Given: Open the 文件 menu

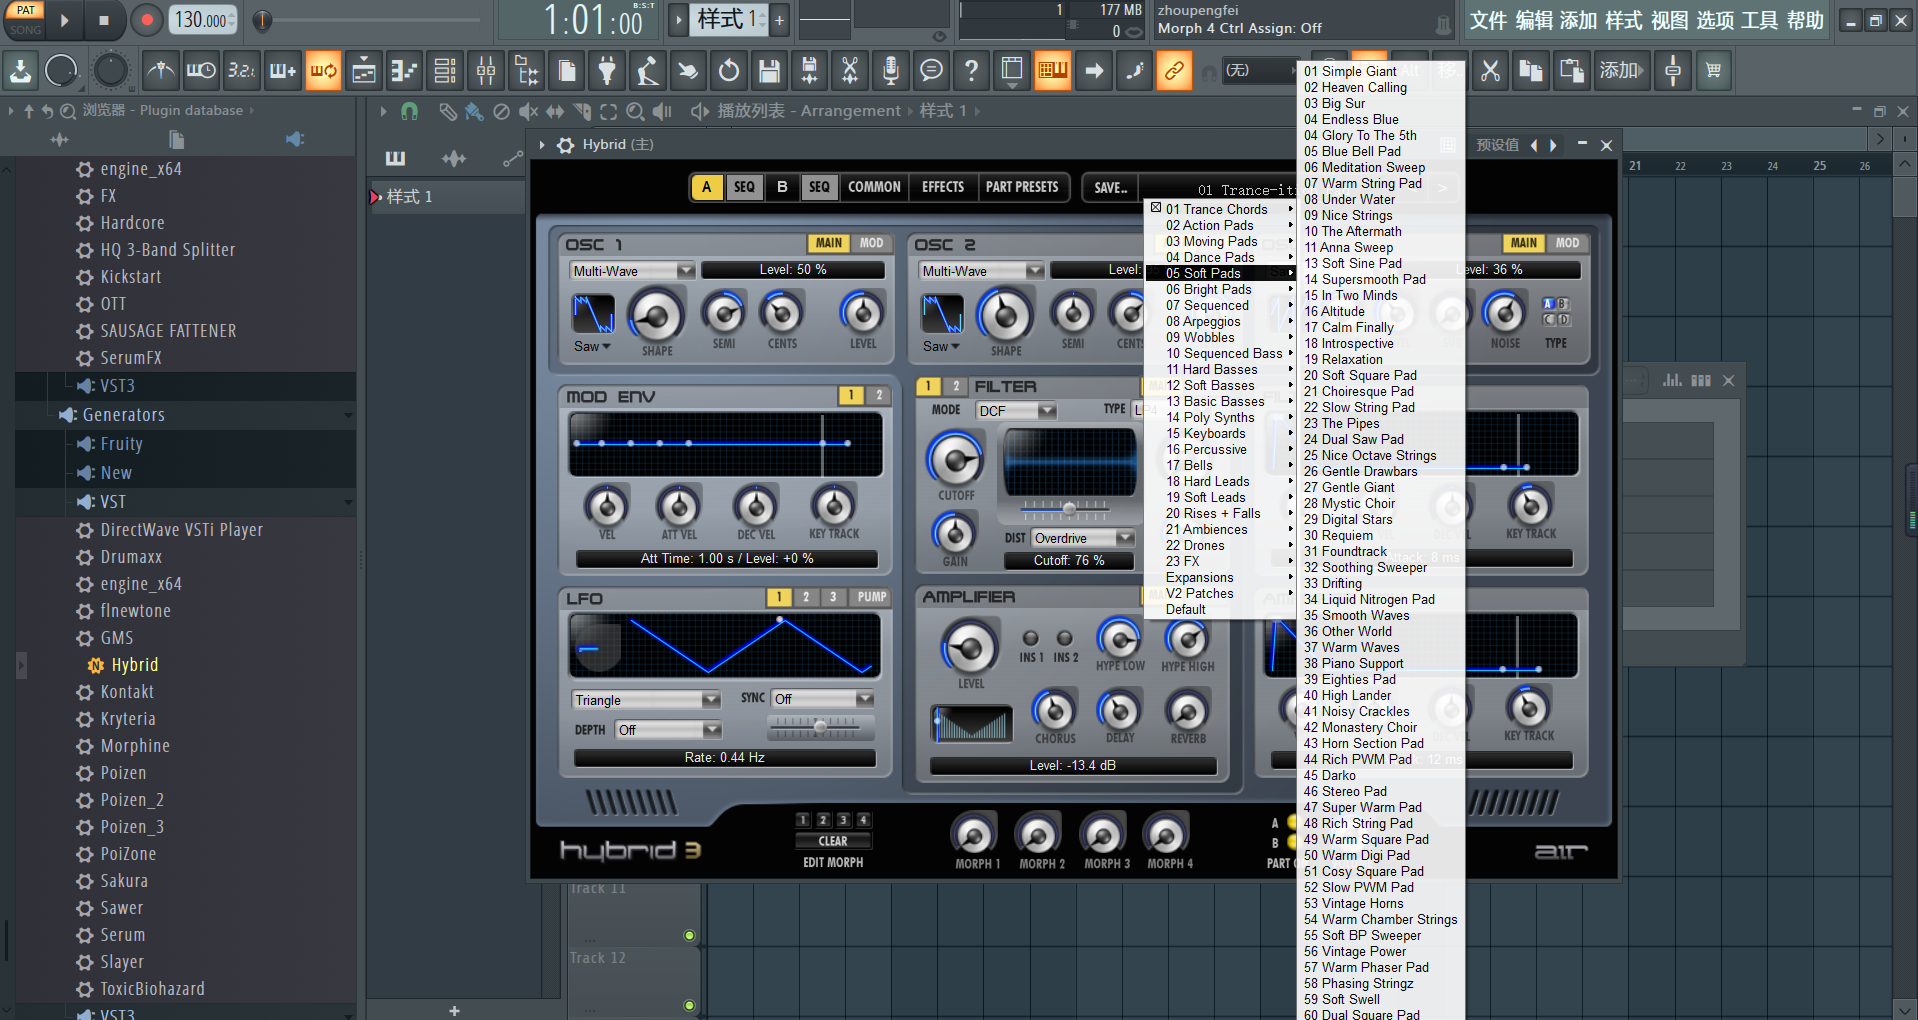Looking at the screenshot, I should [1488, 21].
